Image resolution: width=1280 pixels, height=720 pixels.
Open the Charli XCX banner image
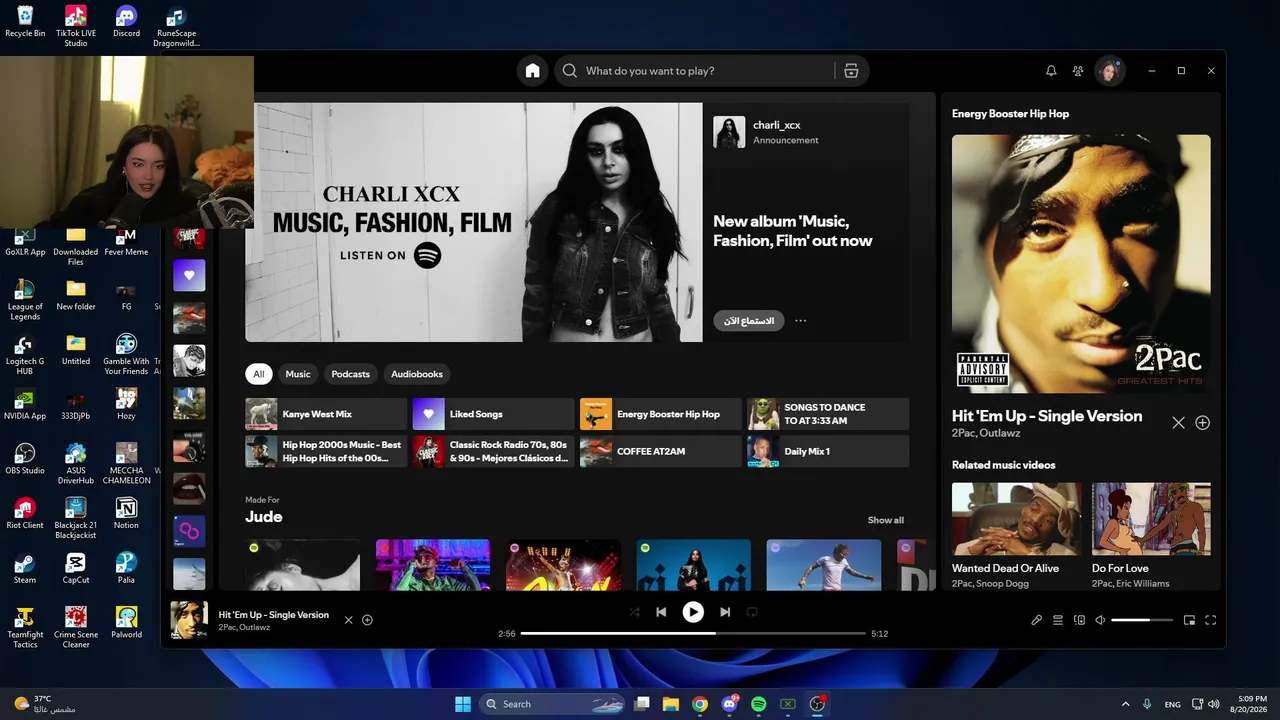[x=474, y=222]
